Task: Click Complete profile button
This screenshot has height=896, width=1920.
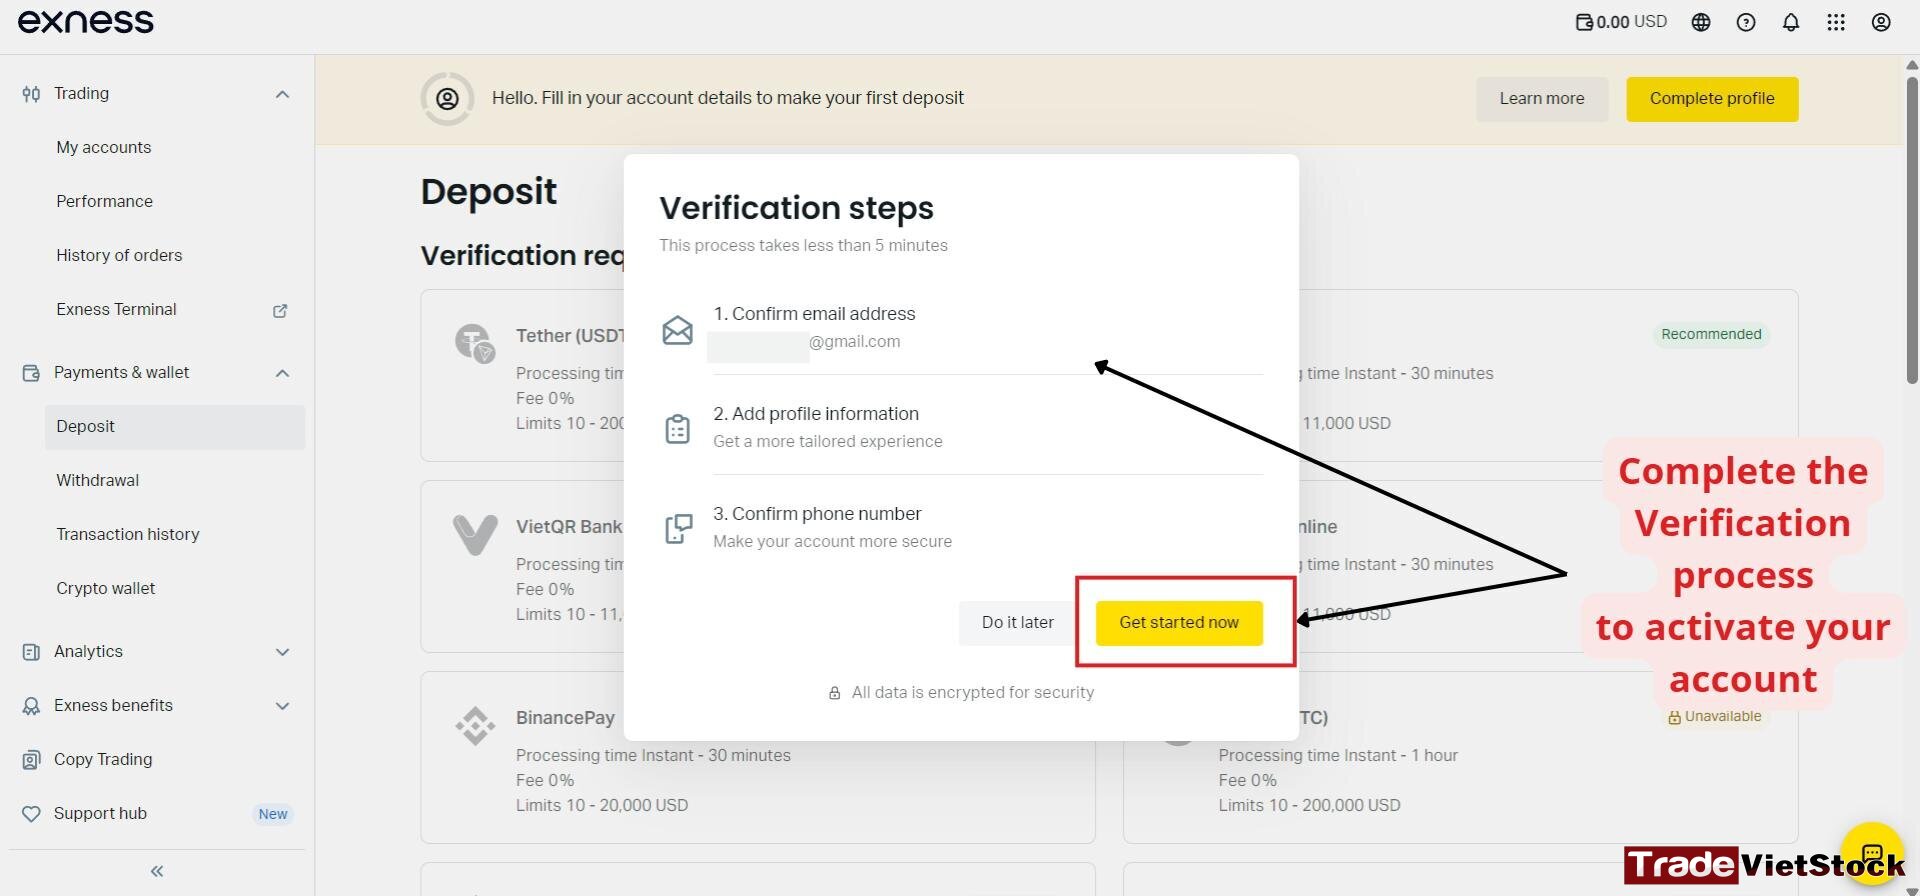Action: 1712,99
